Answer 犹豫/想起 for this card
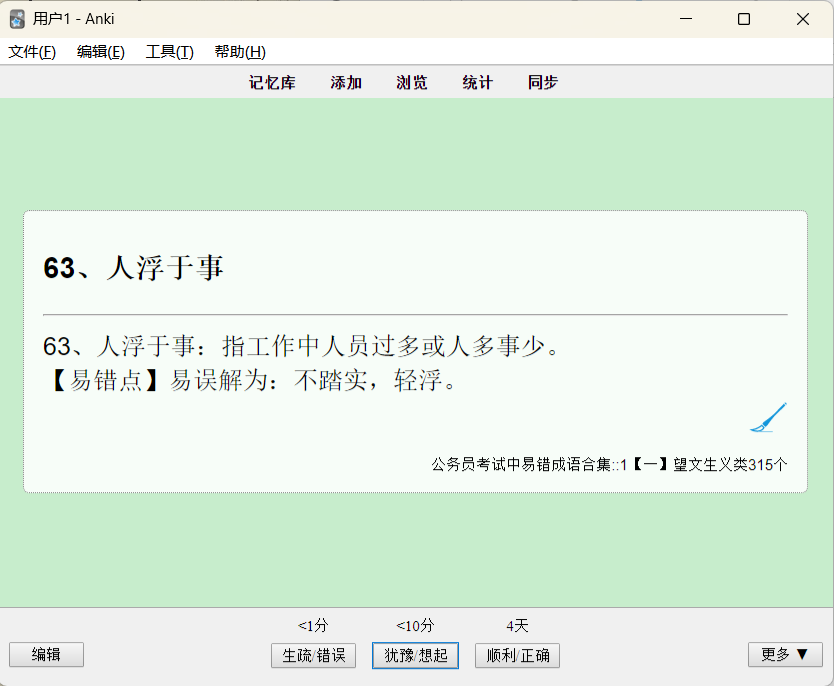The height and width of the screenshot is (686, 834). (x=415, y=655)
